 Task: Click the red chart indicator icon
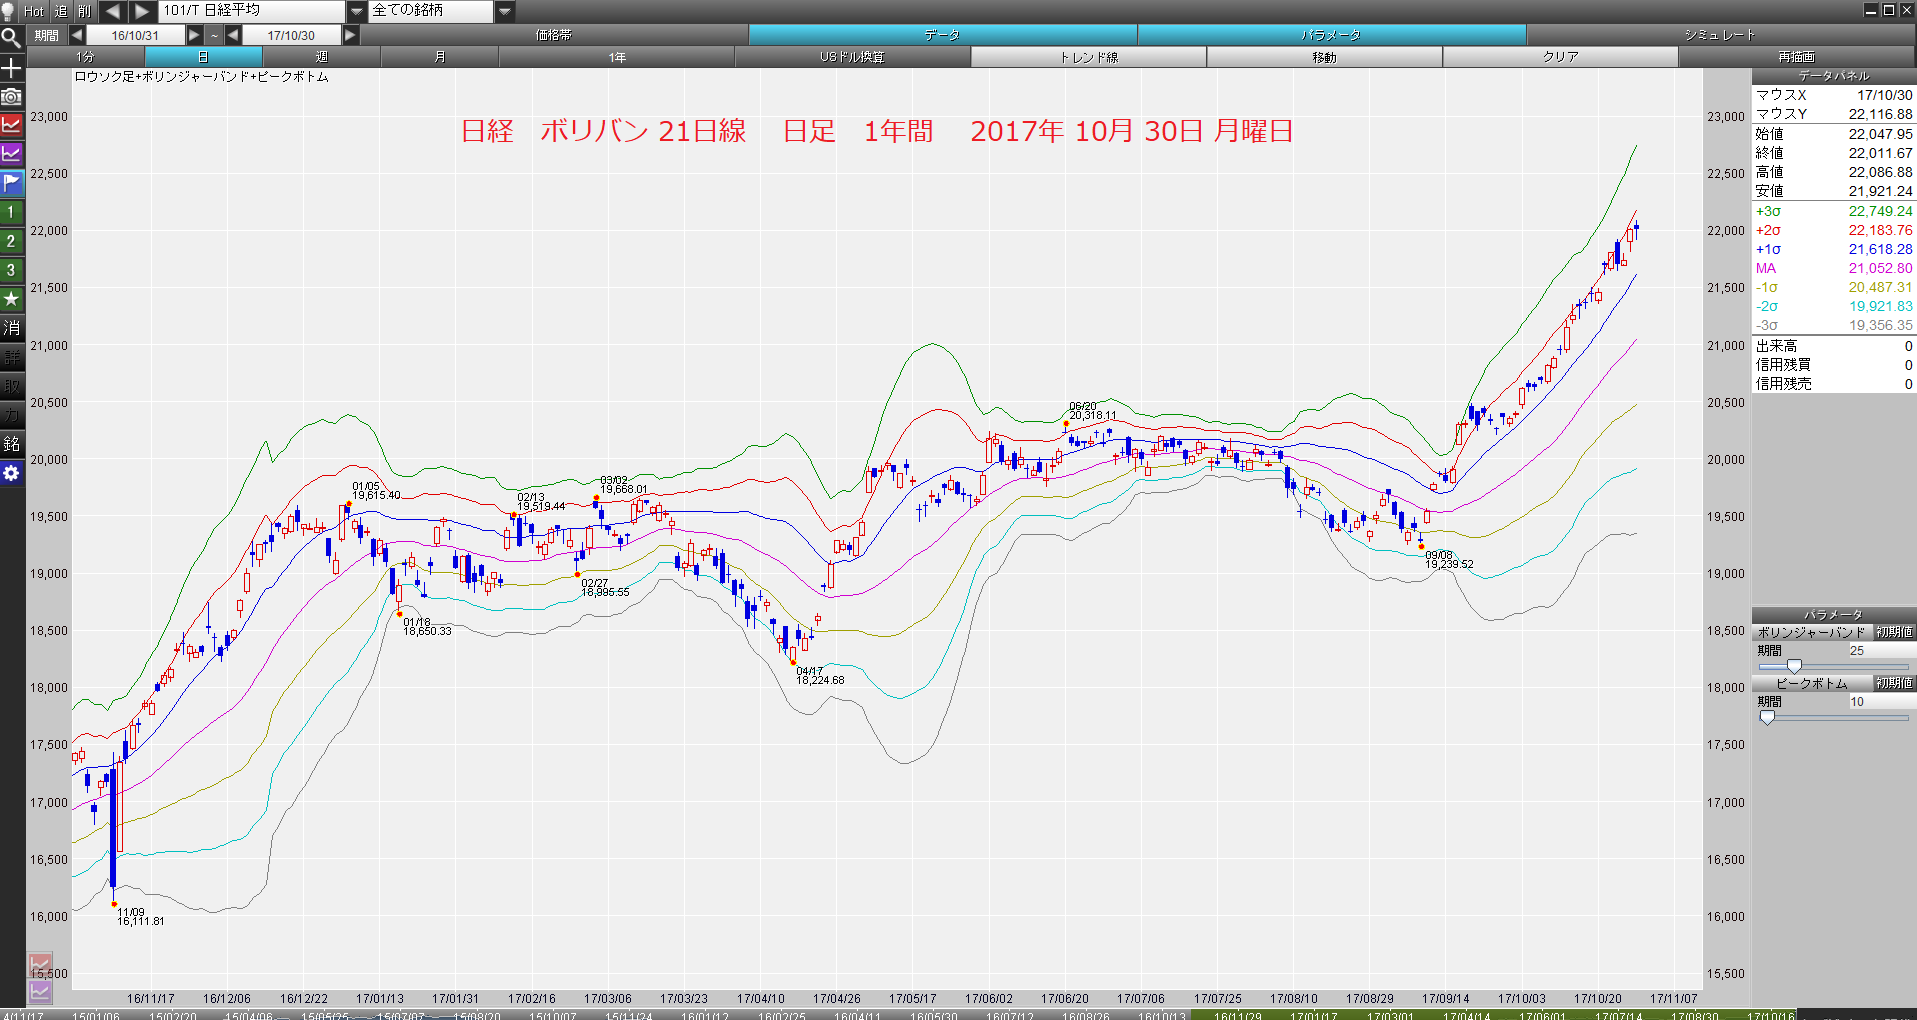pos(11,125)
